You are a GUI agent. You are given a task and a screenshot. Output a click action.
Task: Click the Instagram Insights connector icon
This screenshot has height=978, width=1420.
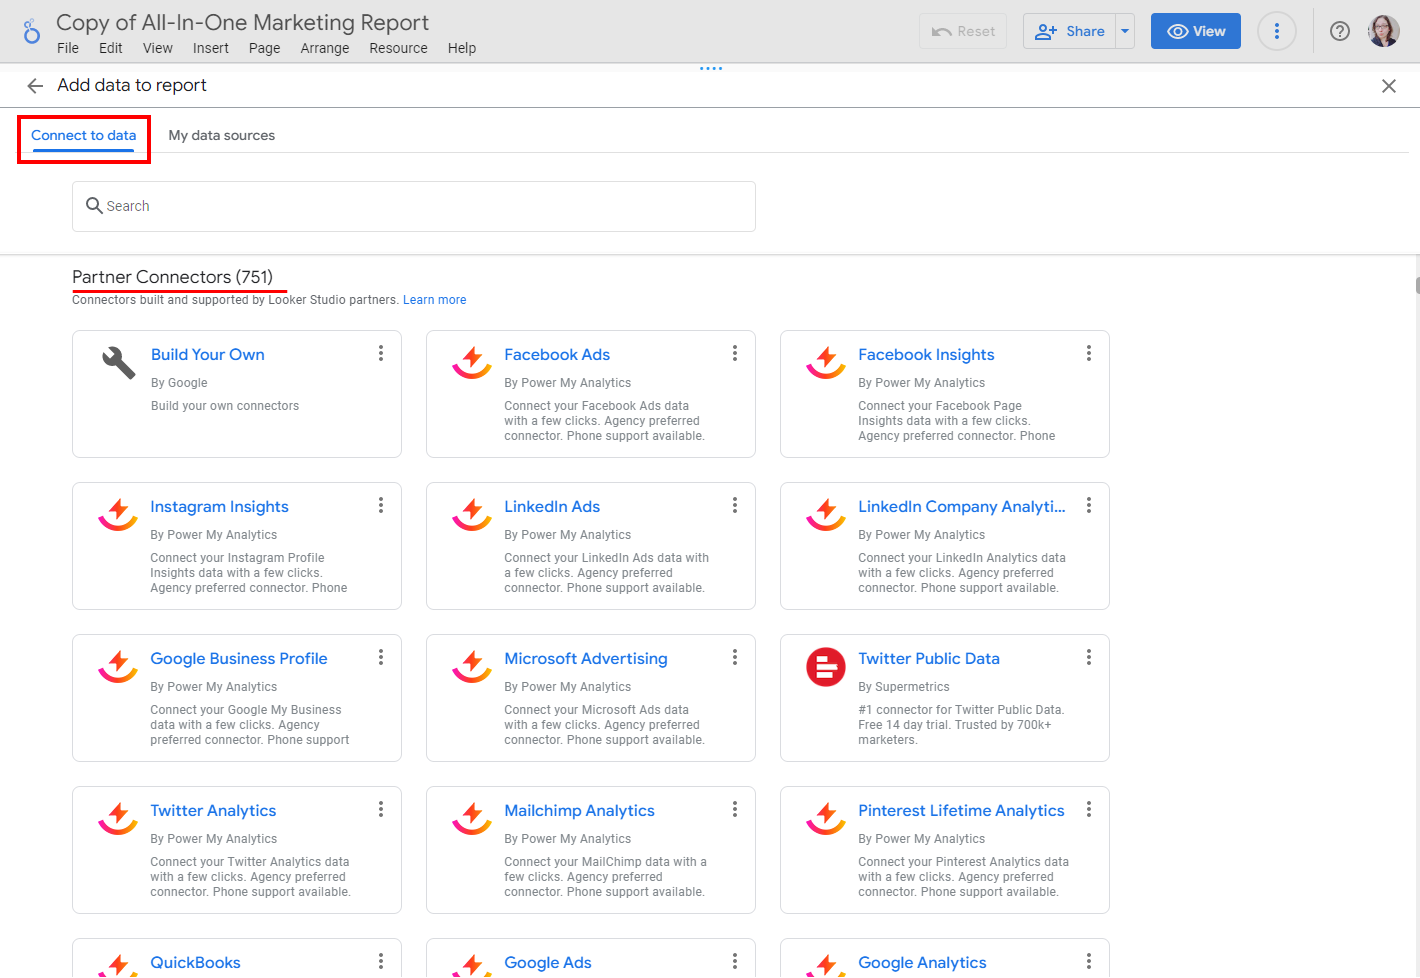click(117, 515)
